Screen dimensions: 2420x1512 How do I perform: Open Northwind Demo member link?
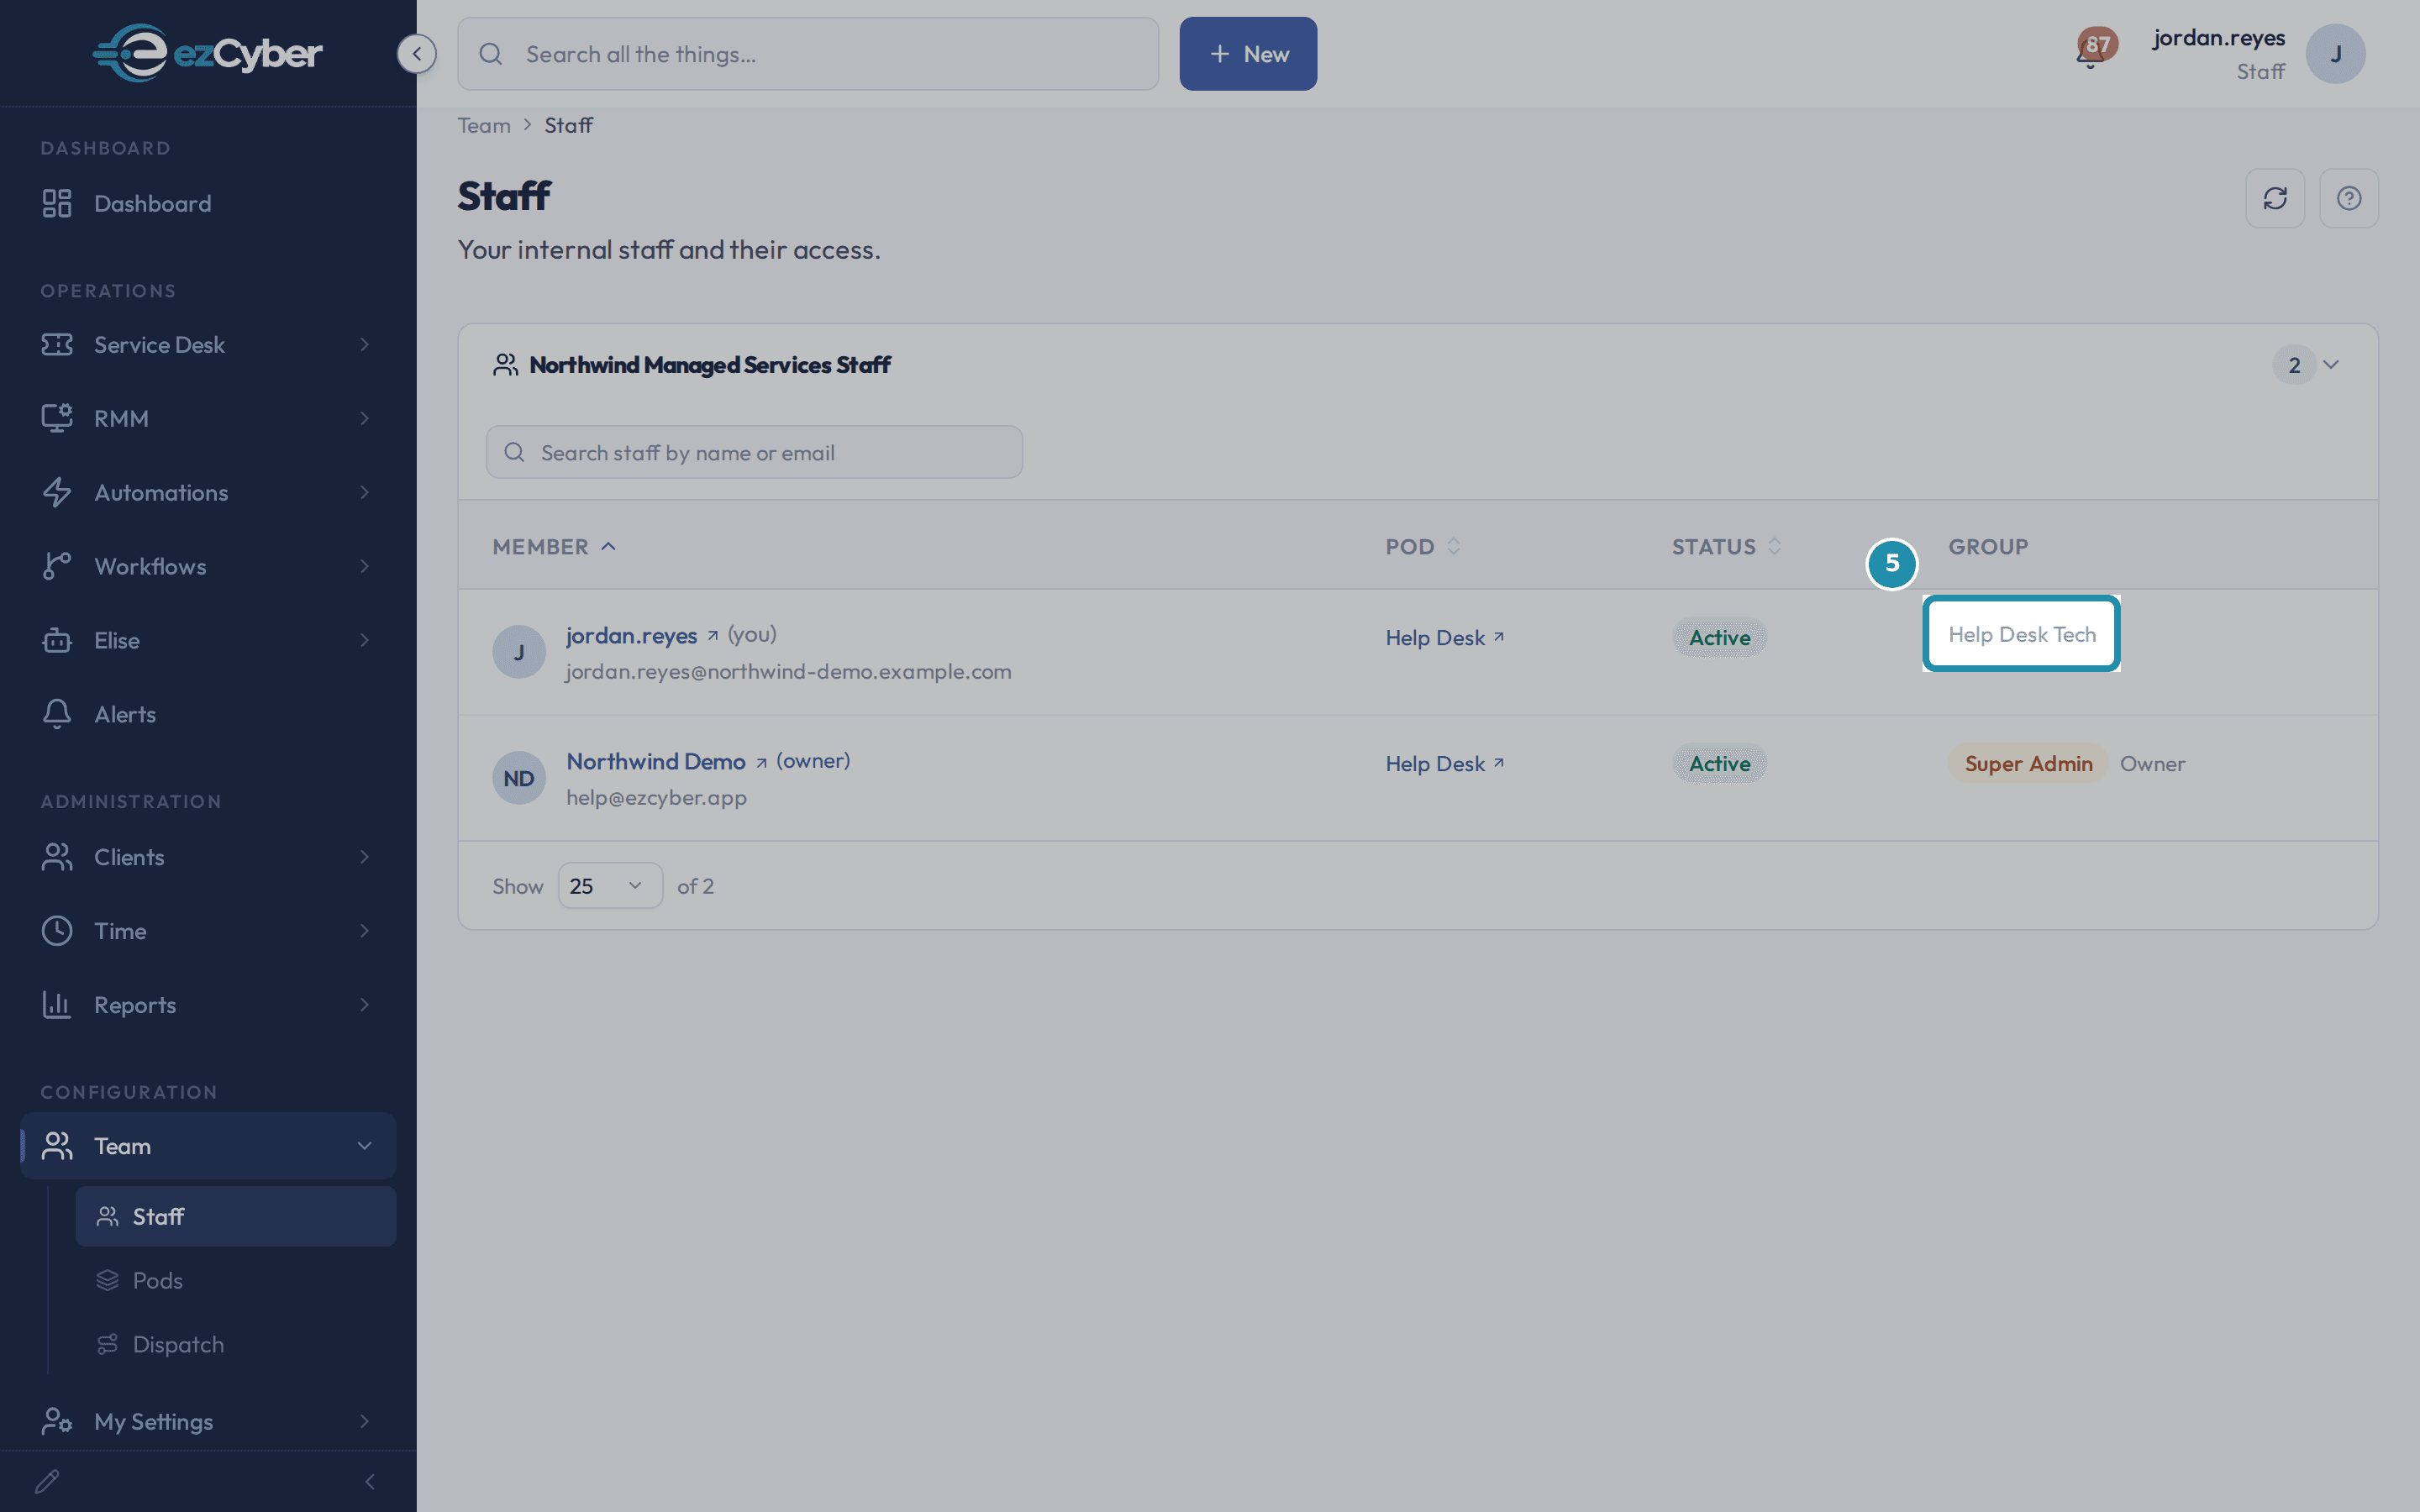656,761
